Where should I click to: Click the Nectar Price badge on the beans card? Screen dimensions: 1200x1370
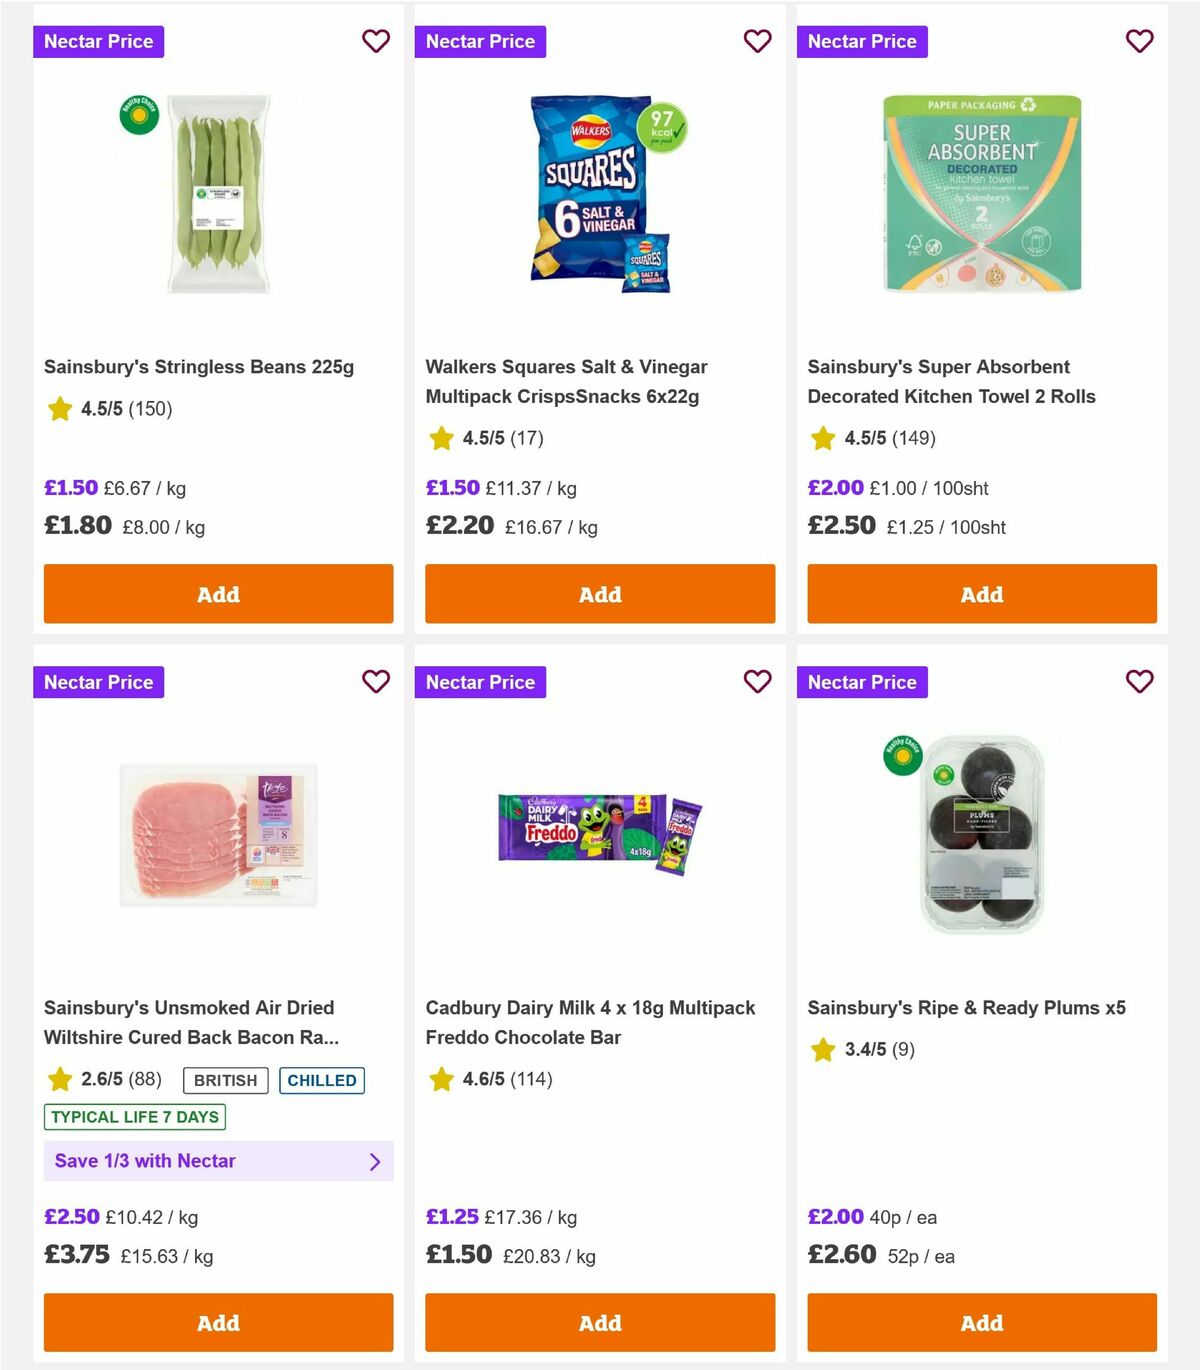click(x=98, y=41)
